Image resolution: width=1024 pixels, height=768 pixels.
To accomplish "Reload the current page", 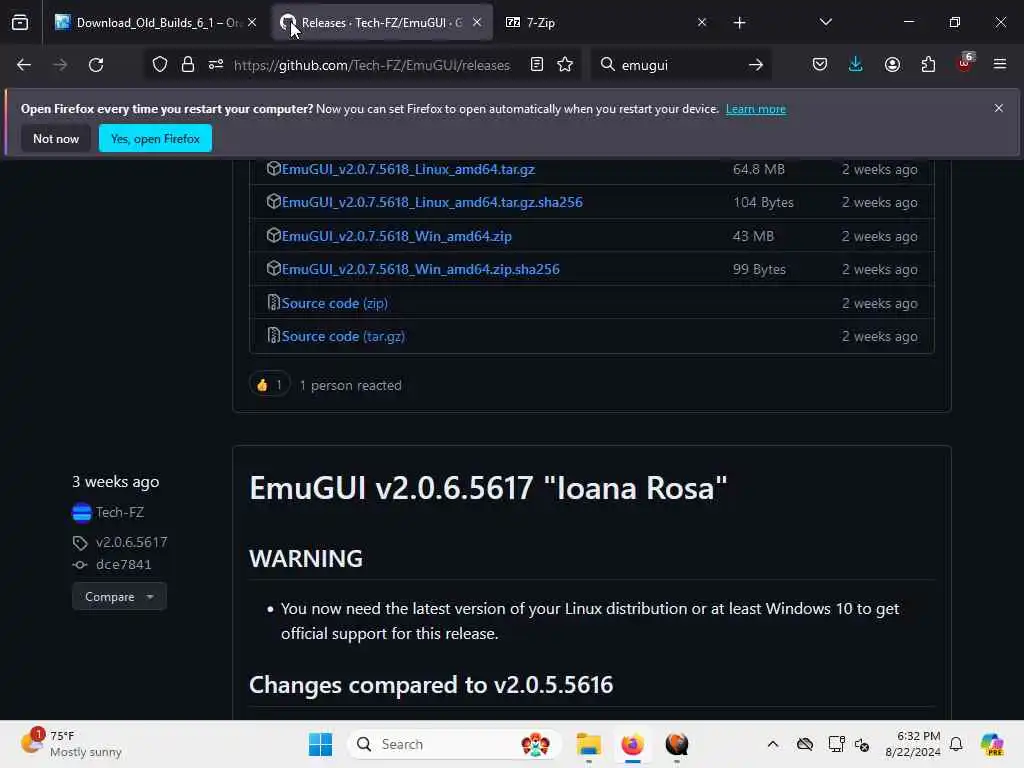I will click(x=96, y=65).
